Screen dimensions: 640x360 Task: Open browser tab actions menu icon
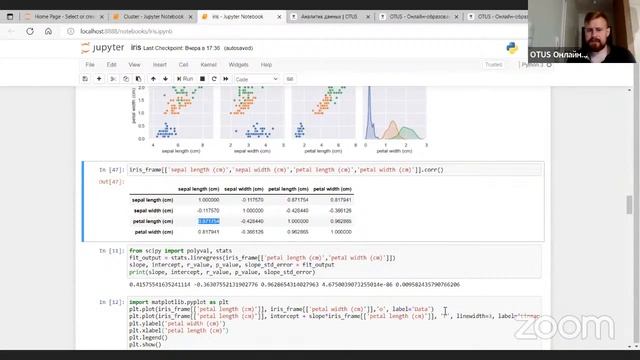[x=10, y=17]
